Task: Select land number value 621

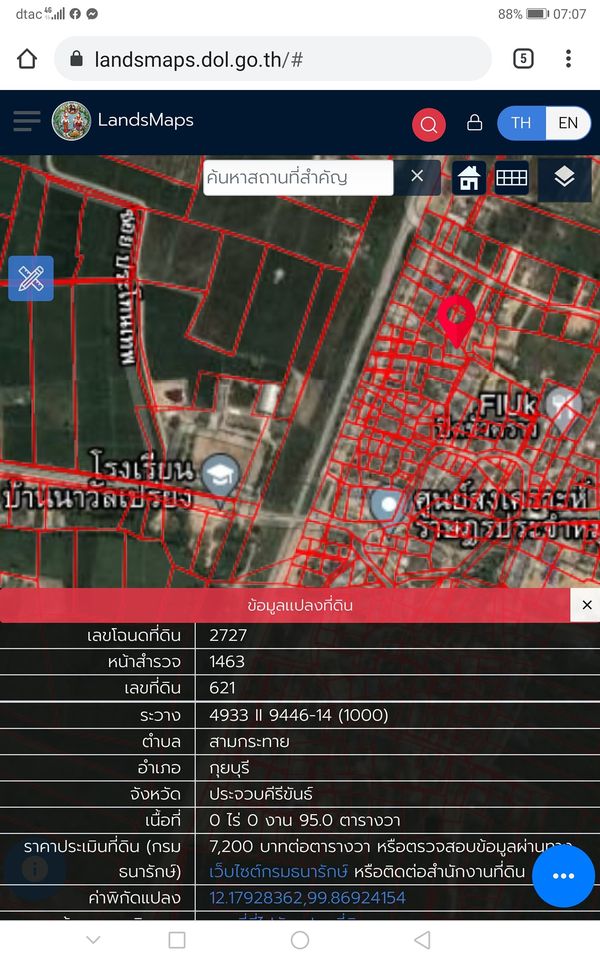Action: (x=222, y=688)
